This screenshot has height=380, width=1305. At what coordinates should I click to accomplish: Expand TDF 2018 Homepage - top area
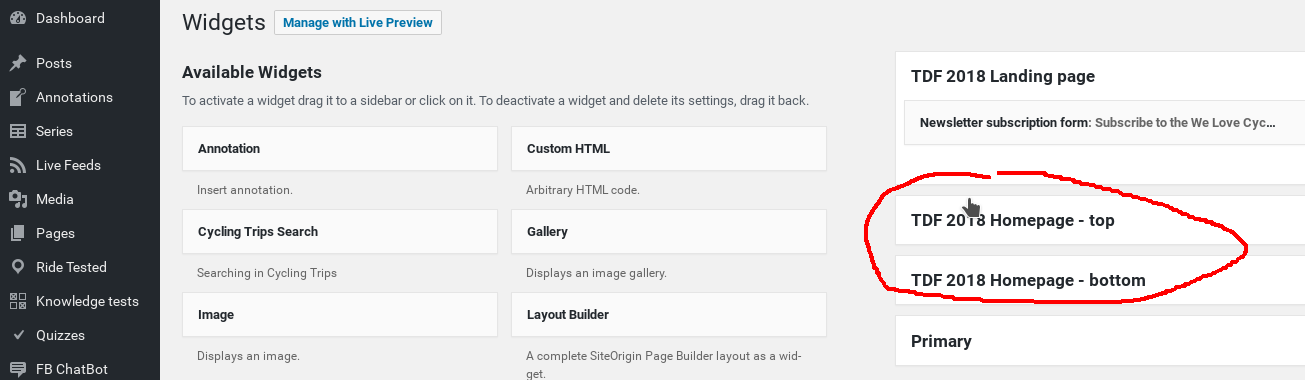click(1100, 220)
